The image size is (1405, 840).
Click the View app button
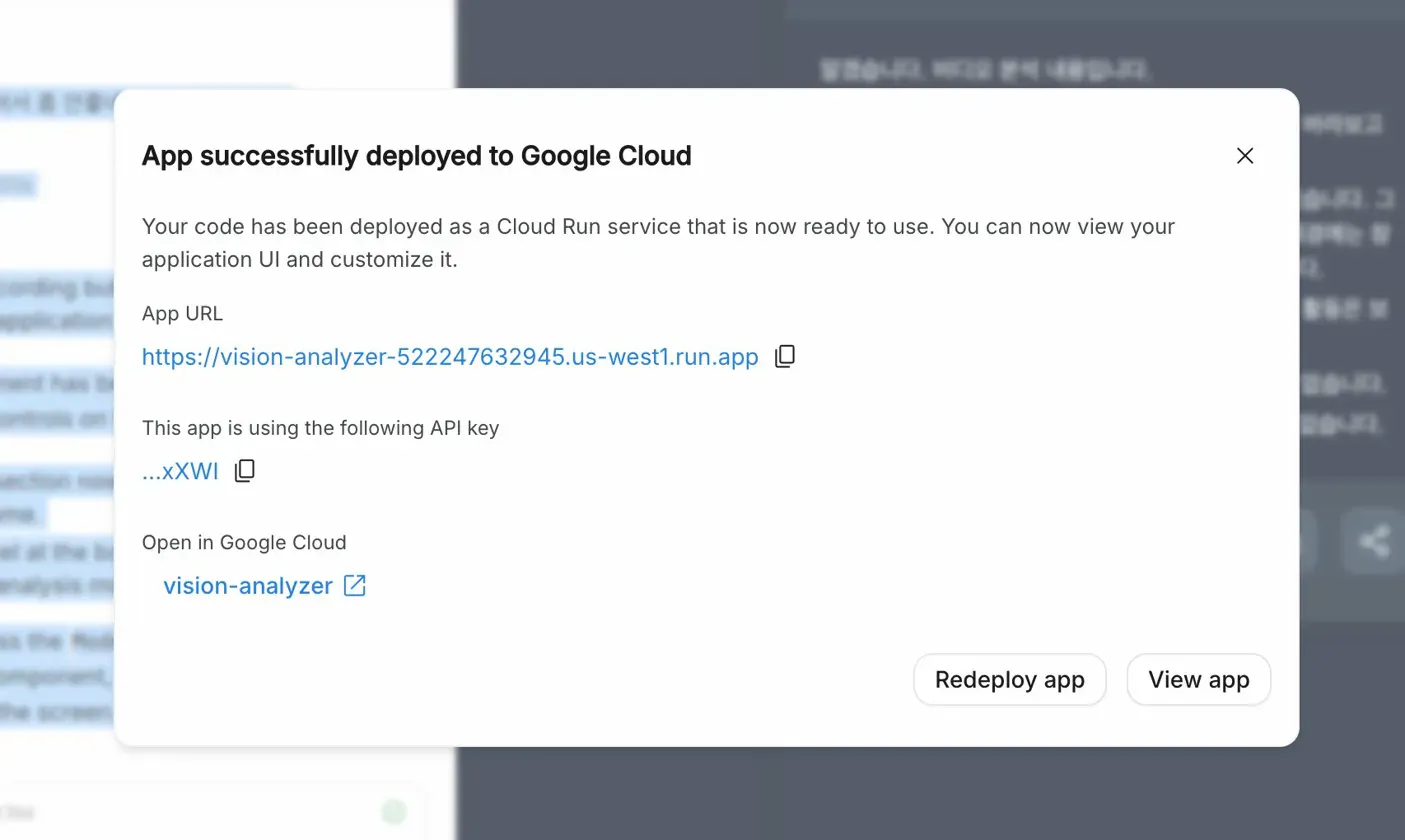click(1199, 680)
